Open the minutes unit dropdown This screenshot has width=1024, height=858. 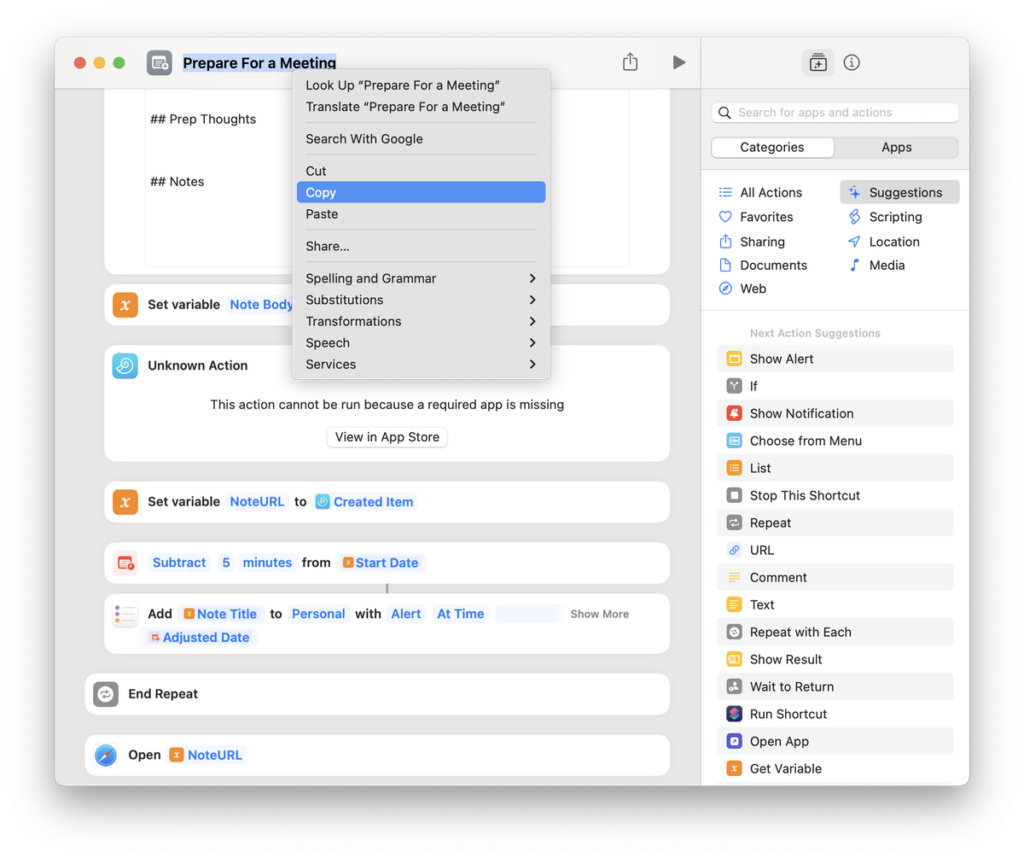click(267, 563)
